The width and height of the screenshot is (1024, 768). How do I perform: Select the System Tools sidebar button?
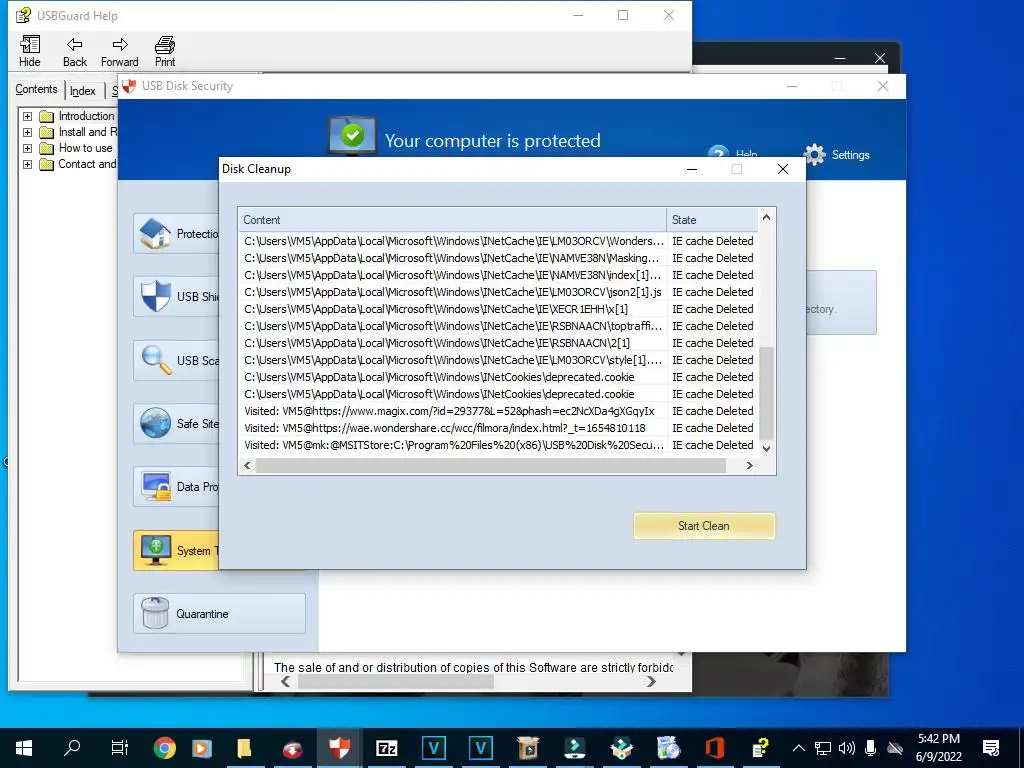click(x=176, y=550)
